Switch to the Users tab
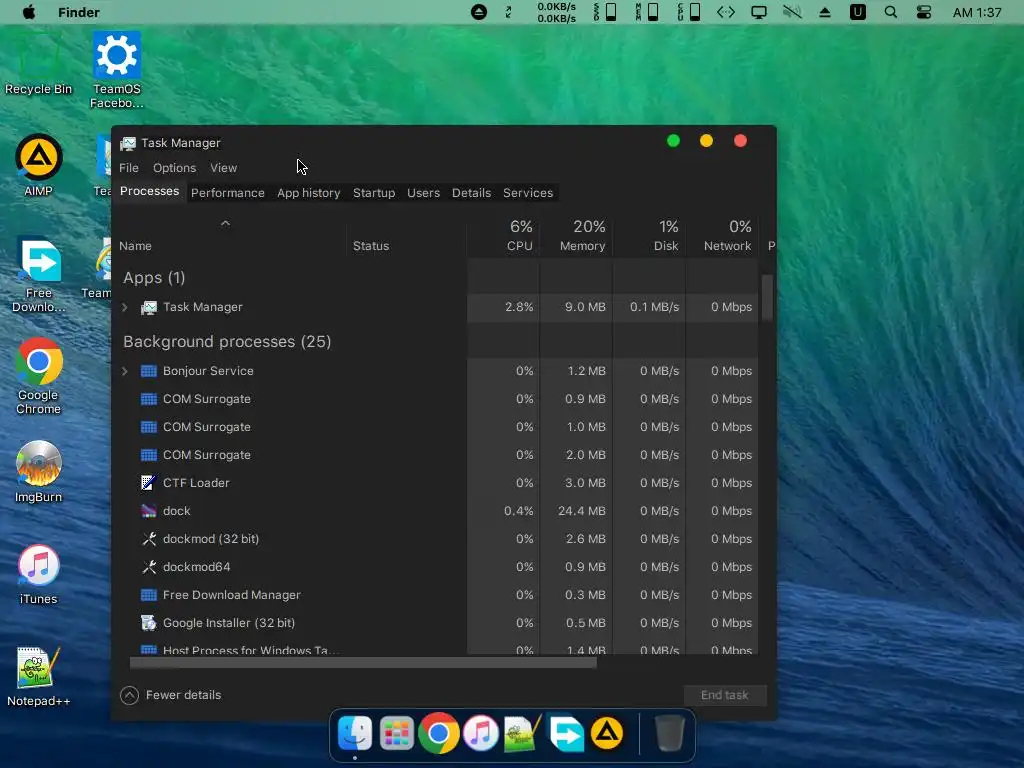Image resolution: width=1024 pixels, height=768 pixels. click(423, 193)
